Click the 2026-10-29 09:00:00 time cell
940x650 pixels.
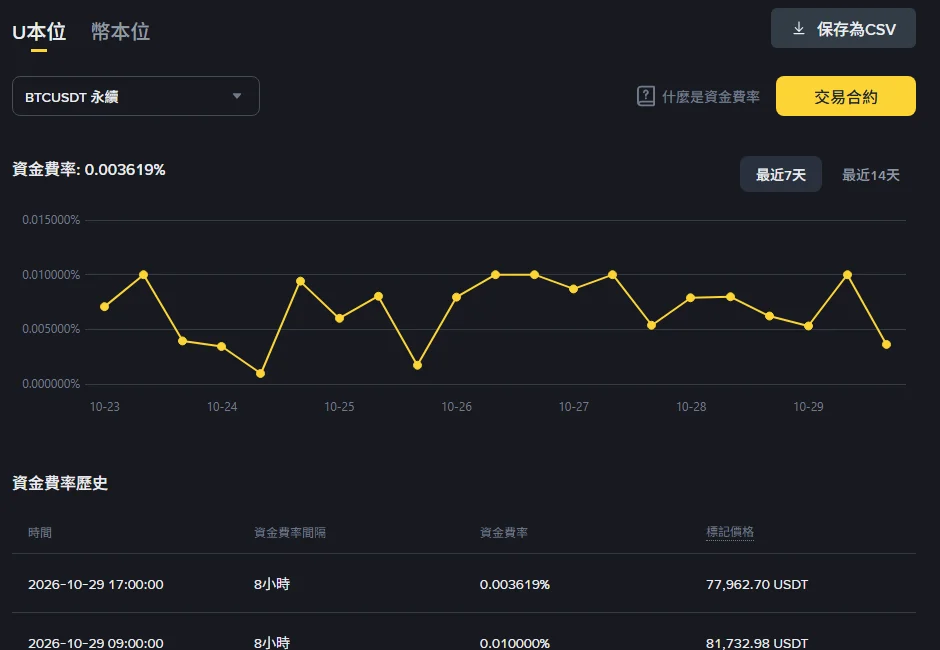click(x=95, y=643)
